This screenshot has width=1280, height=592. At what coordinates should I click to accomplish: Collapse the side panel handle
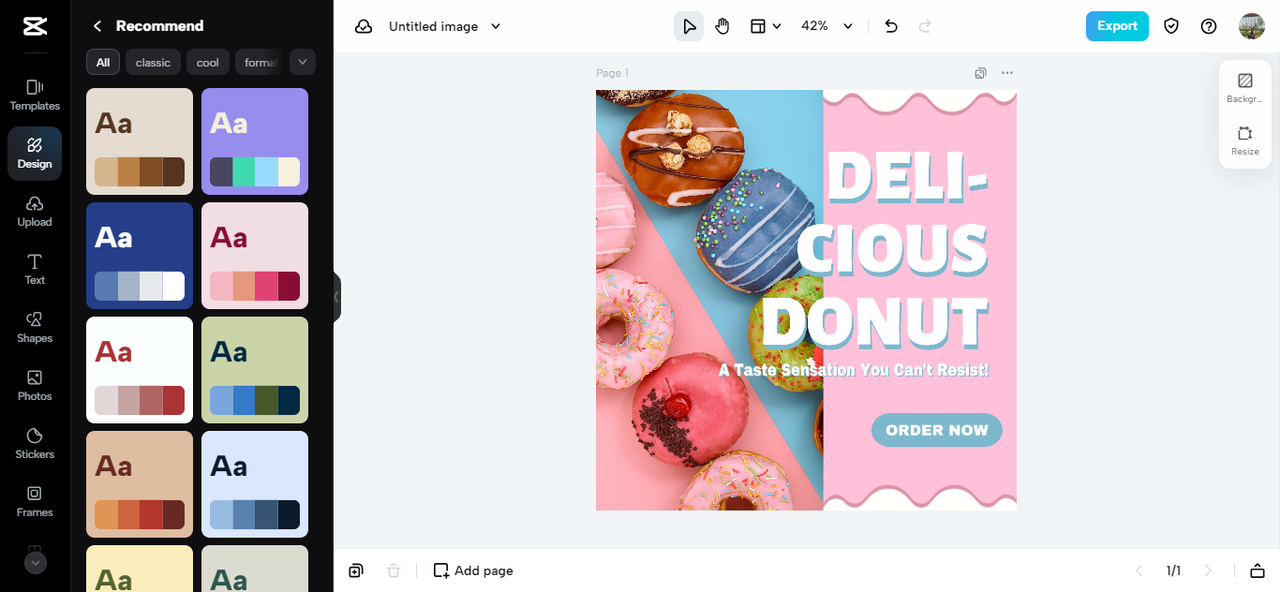[337, 297]
